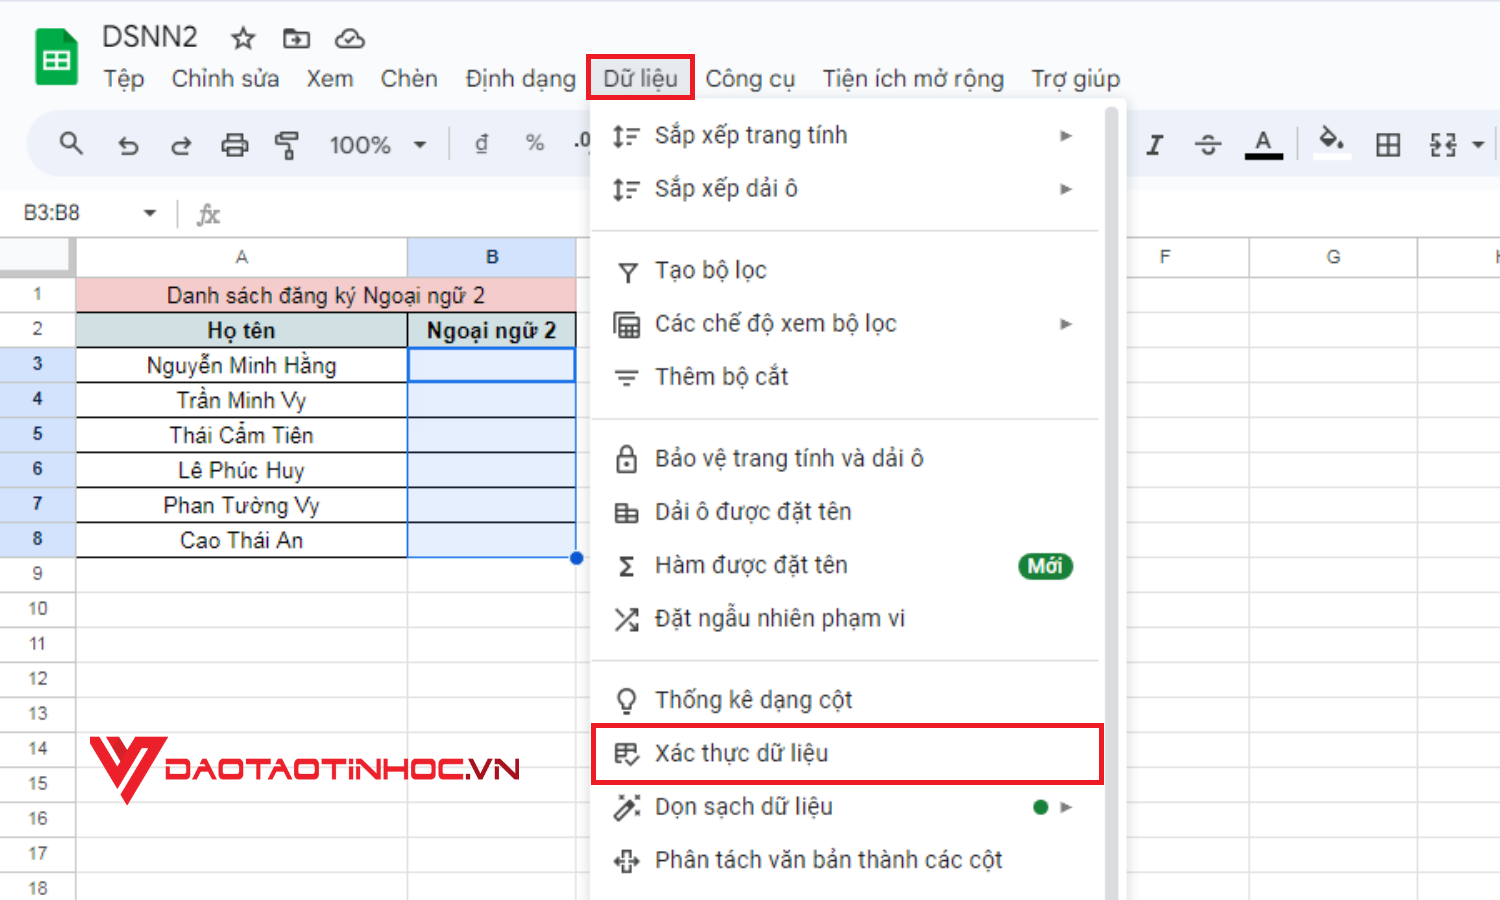
Task: Click Thống kê dạng cột option
Action: coord(752,699)
